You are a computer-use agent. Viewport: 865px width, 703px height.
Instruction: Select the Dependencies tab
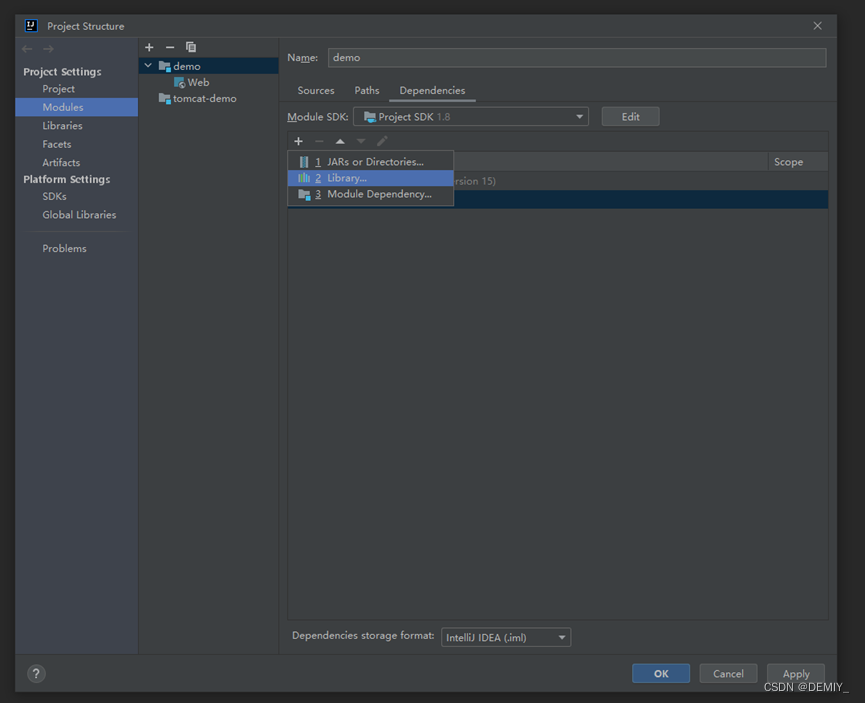[x=432, y=90]
